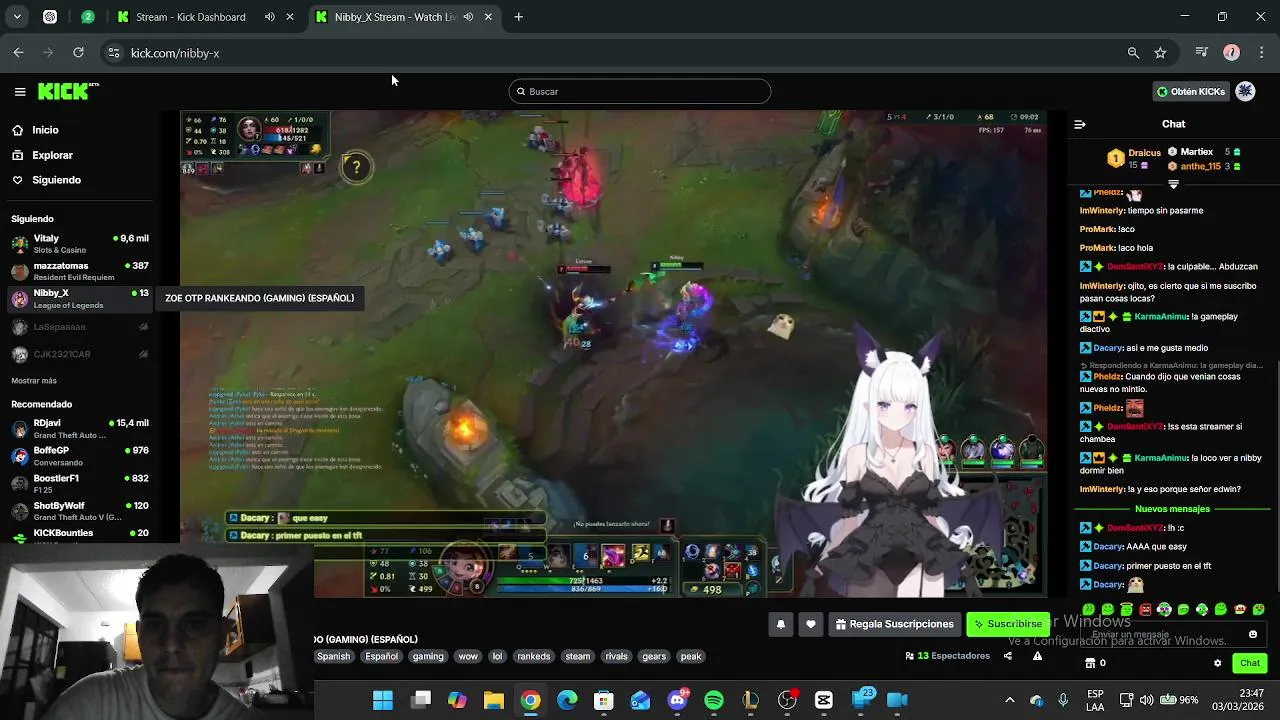The height and width of the screenshot is (720, 1280).
Task: Open BoffeGP recommended channel
Action: (x=80, y=456)
